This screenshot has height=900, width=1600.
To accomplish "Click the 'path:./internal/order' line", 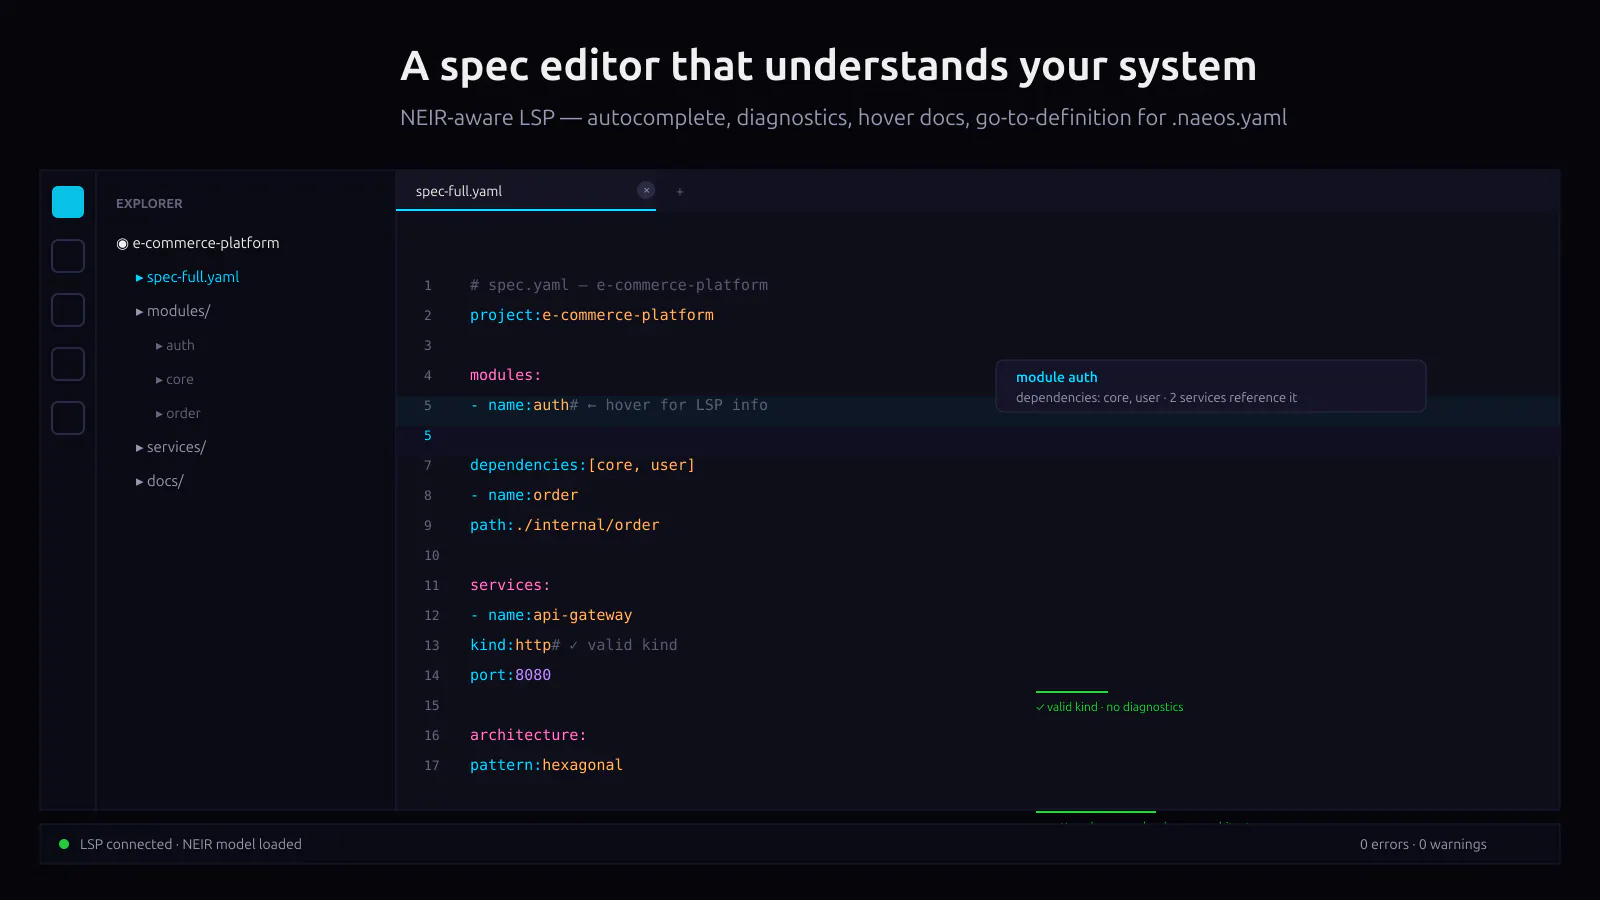I will pyautogui.click(x=565, y=525).
